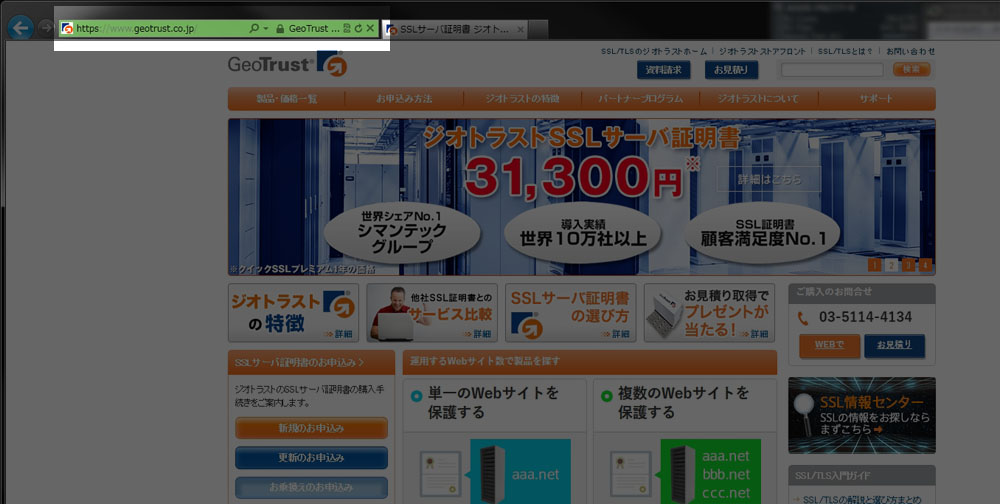Click the blue お見積り button in the contact box

(x=894, y=345)
